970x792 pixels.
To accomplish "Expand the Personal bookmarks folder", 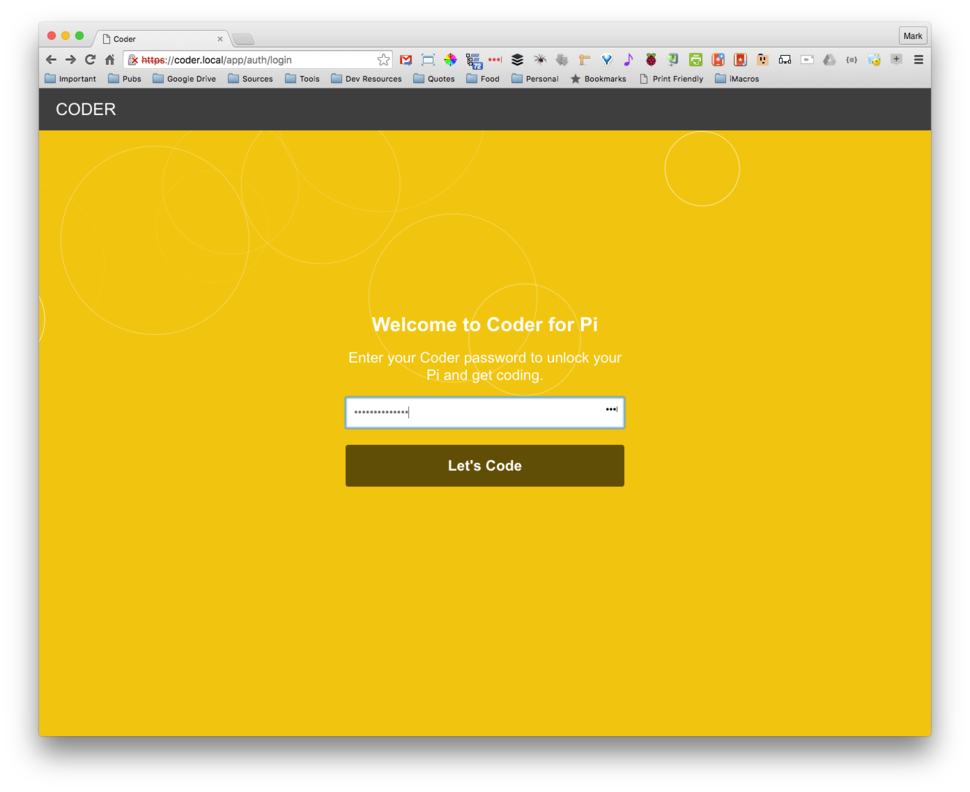I will pos(535,79).
